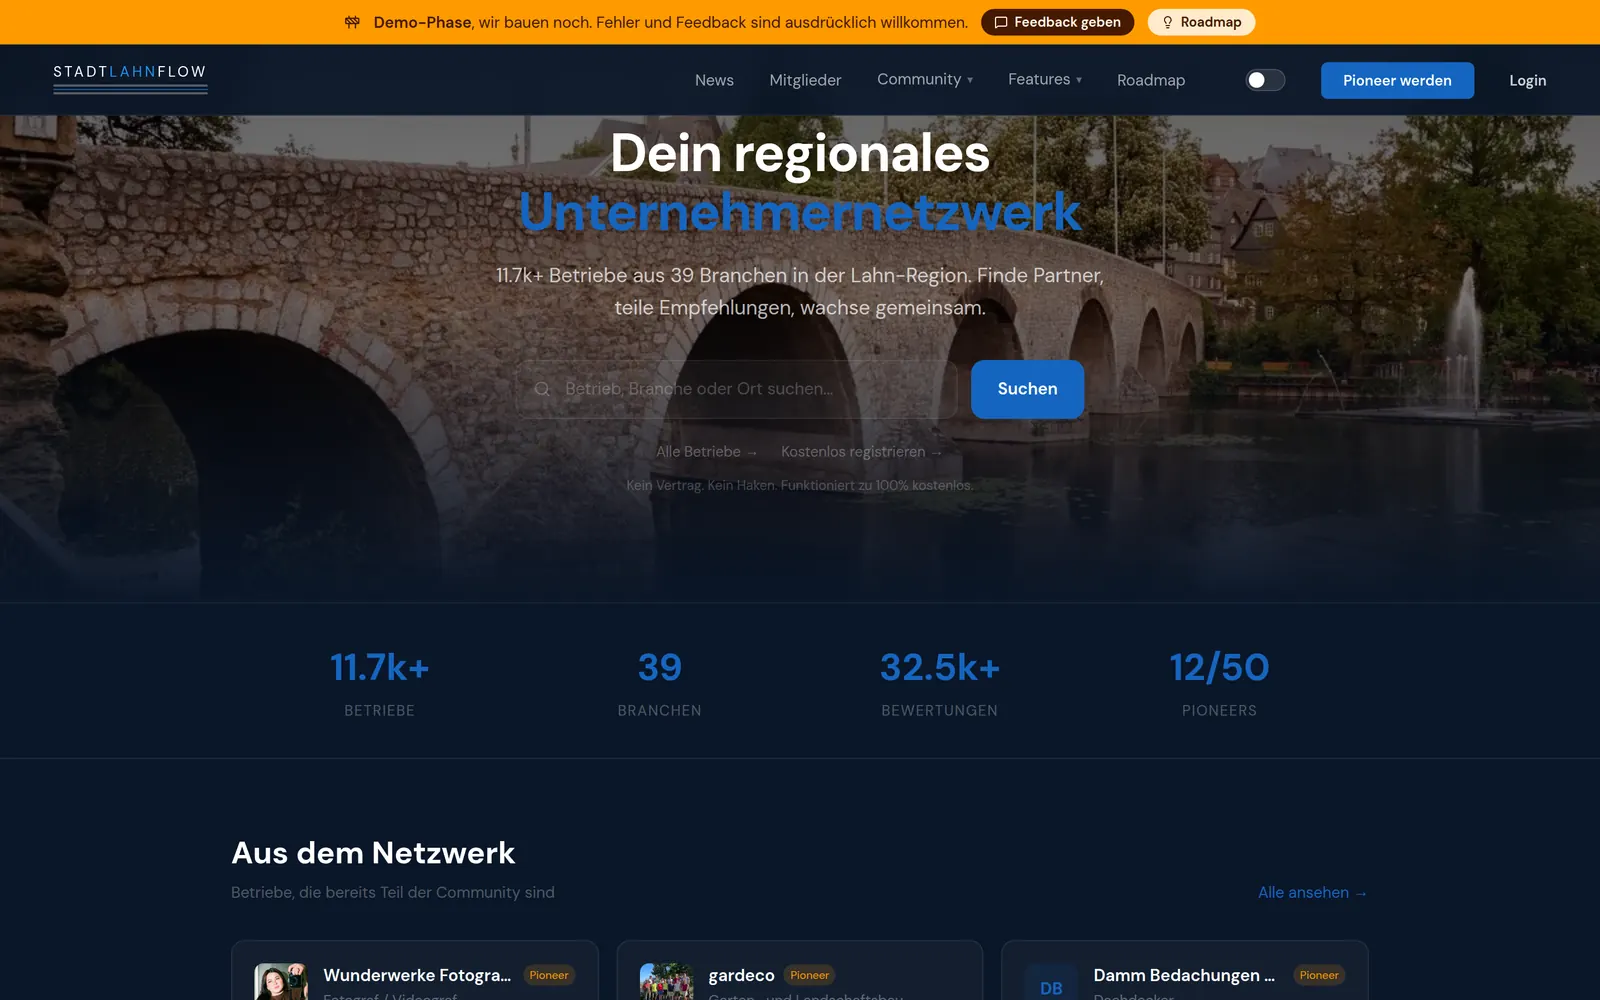Open Wunderwerke Fotografie profile photo
This screenshot has width=1600, height=1000.
click(281, 982)
